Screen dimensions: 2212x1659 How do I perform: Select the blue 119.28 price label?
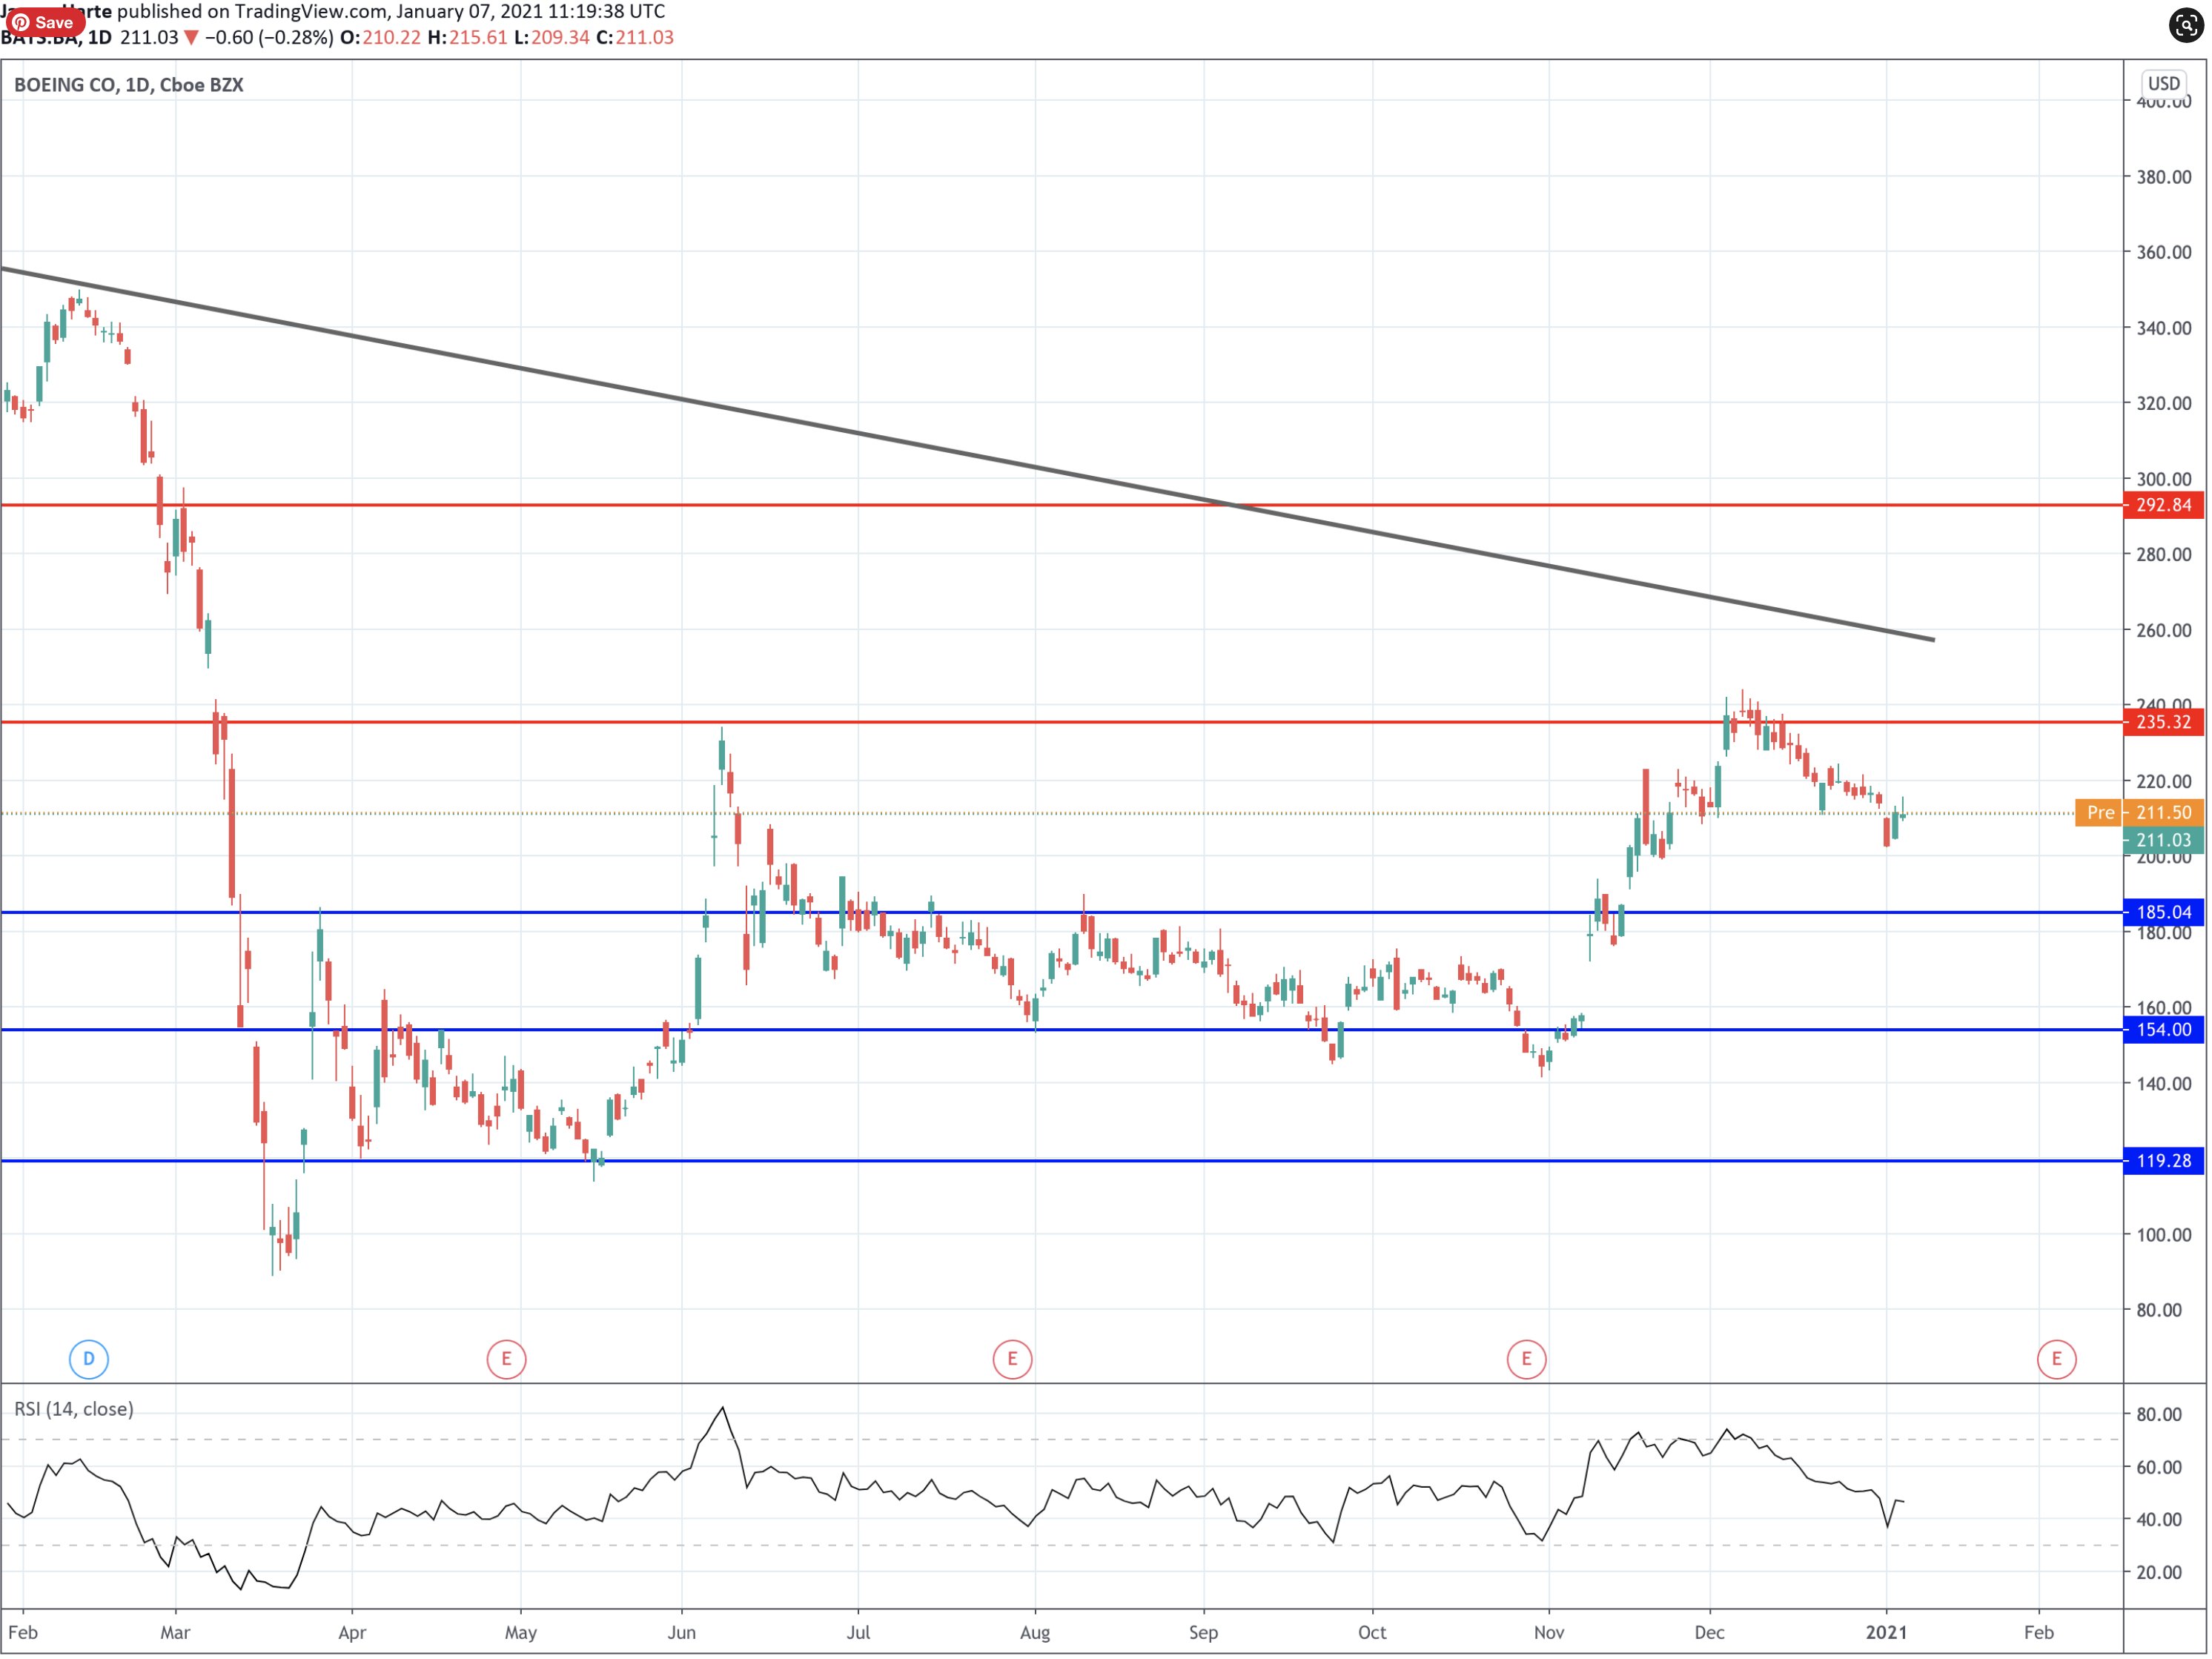(2163, 1161)
